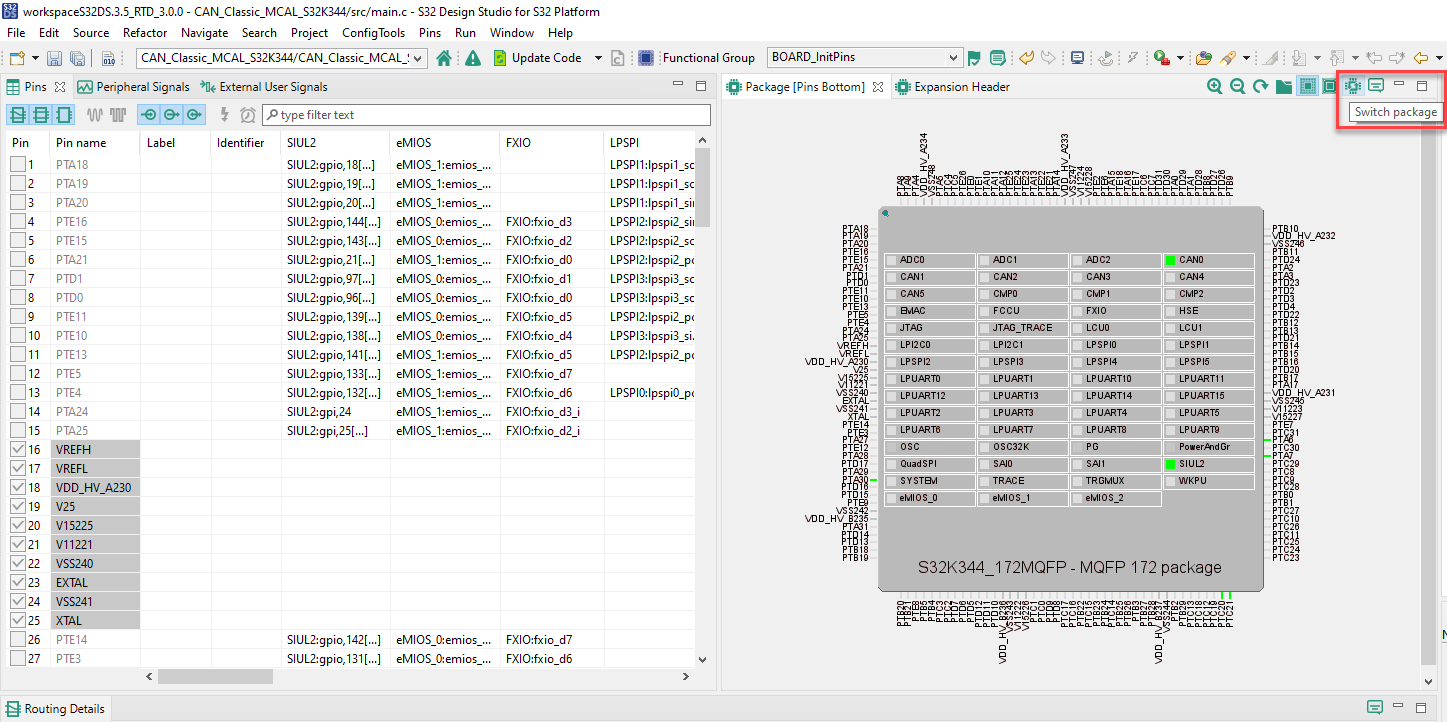Viewport: 1447px width, 722px height.
Task: Click the Update Code icon in toolbar
Action: pyautogui.click(x=500, y=57)
